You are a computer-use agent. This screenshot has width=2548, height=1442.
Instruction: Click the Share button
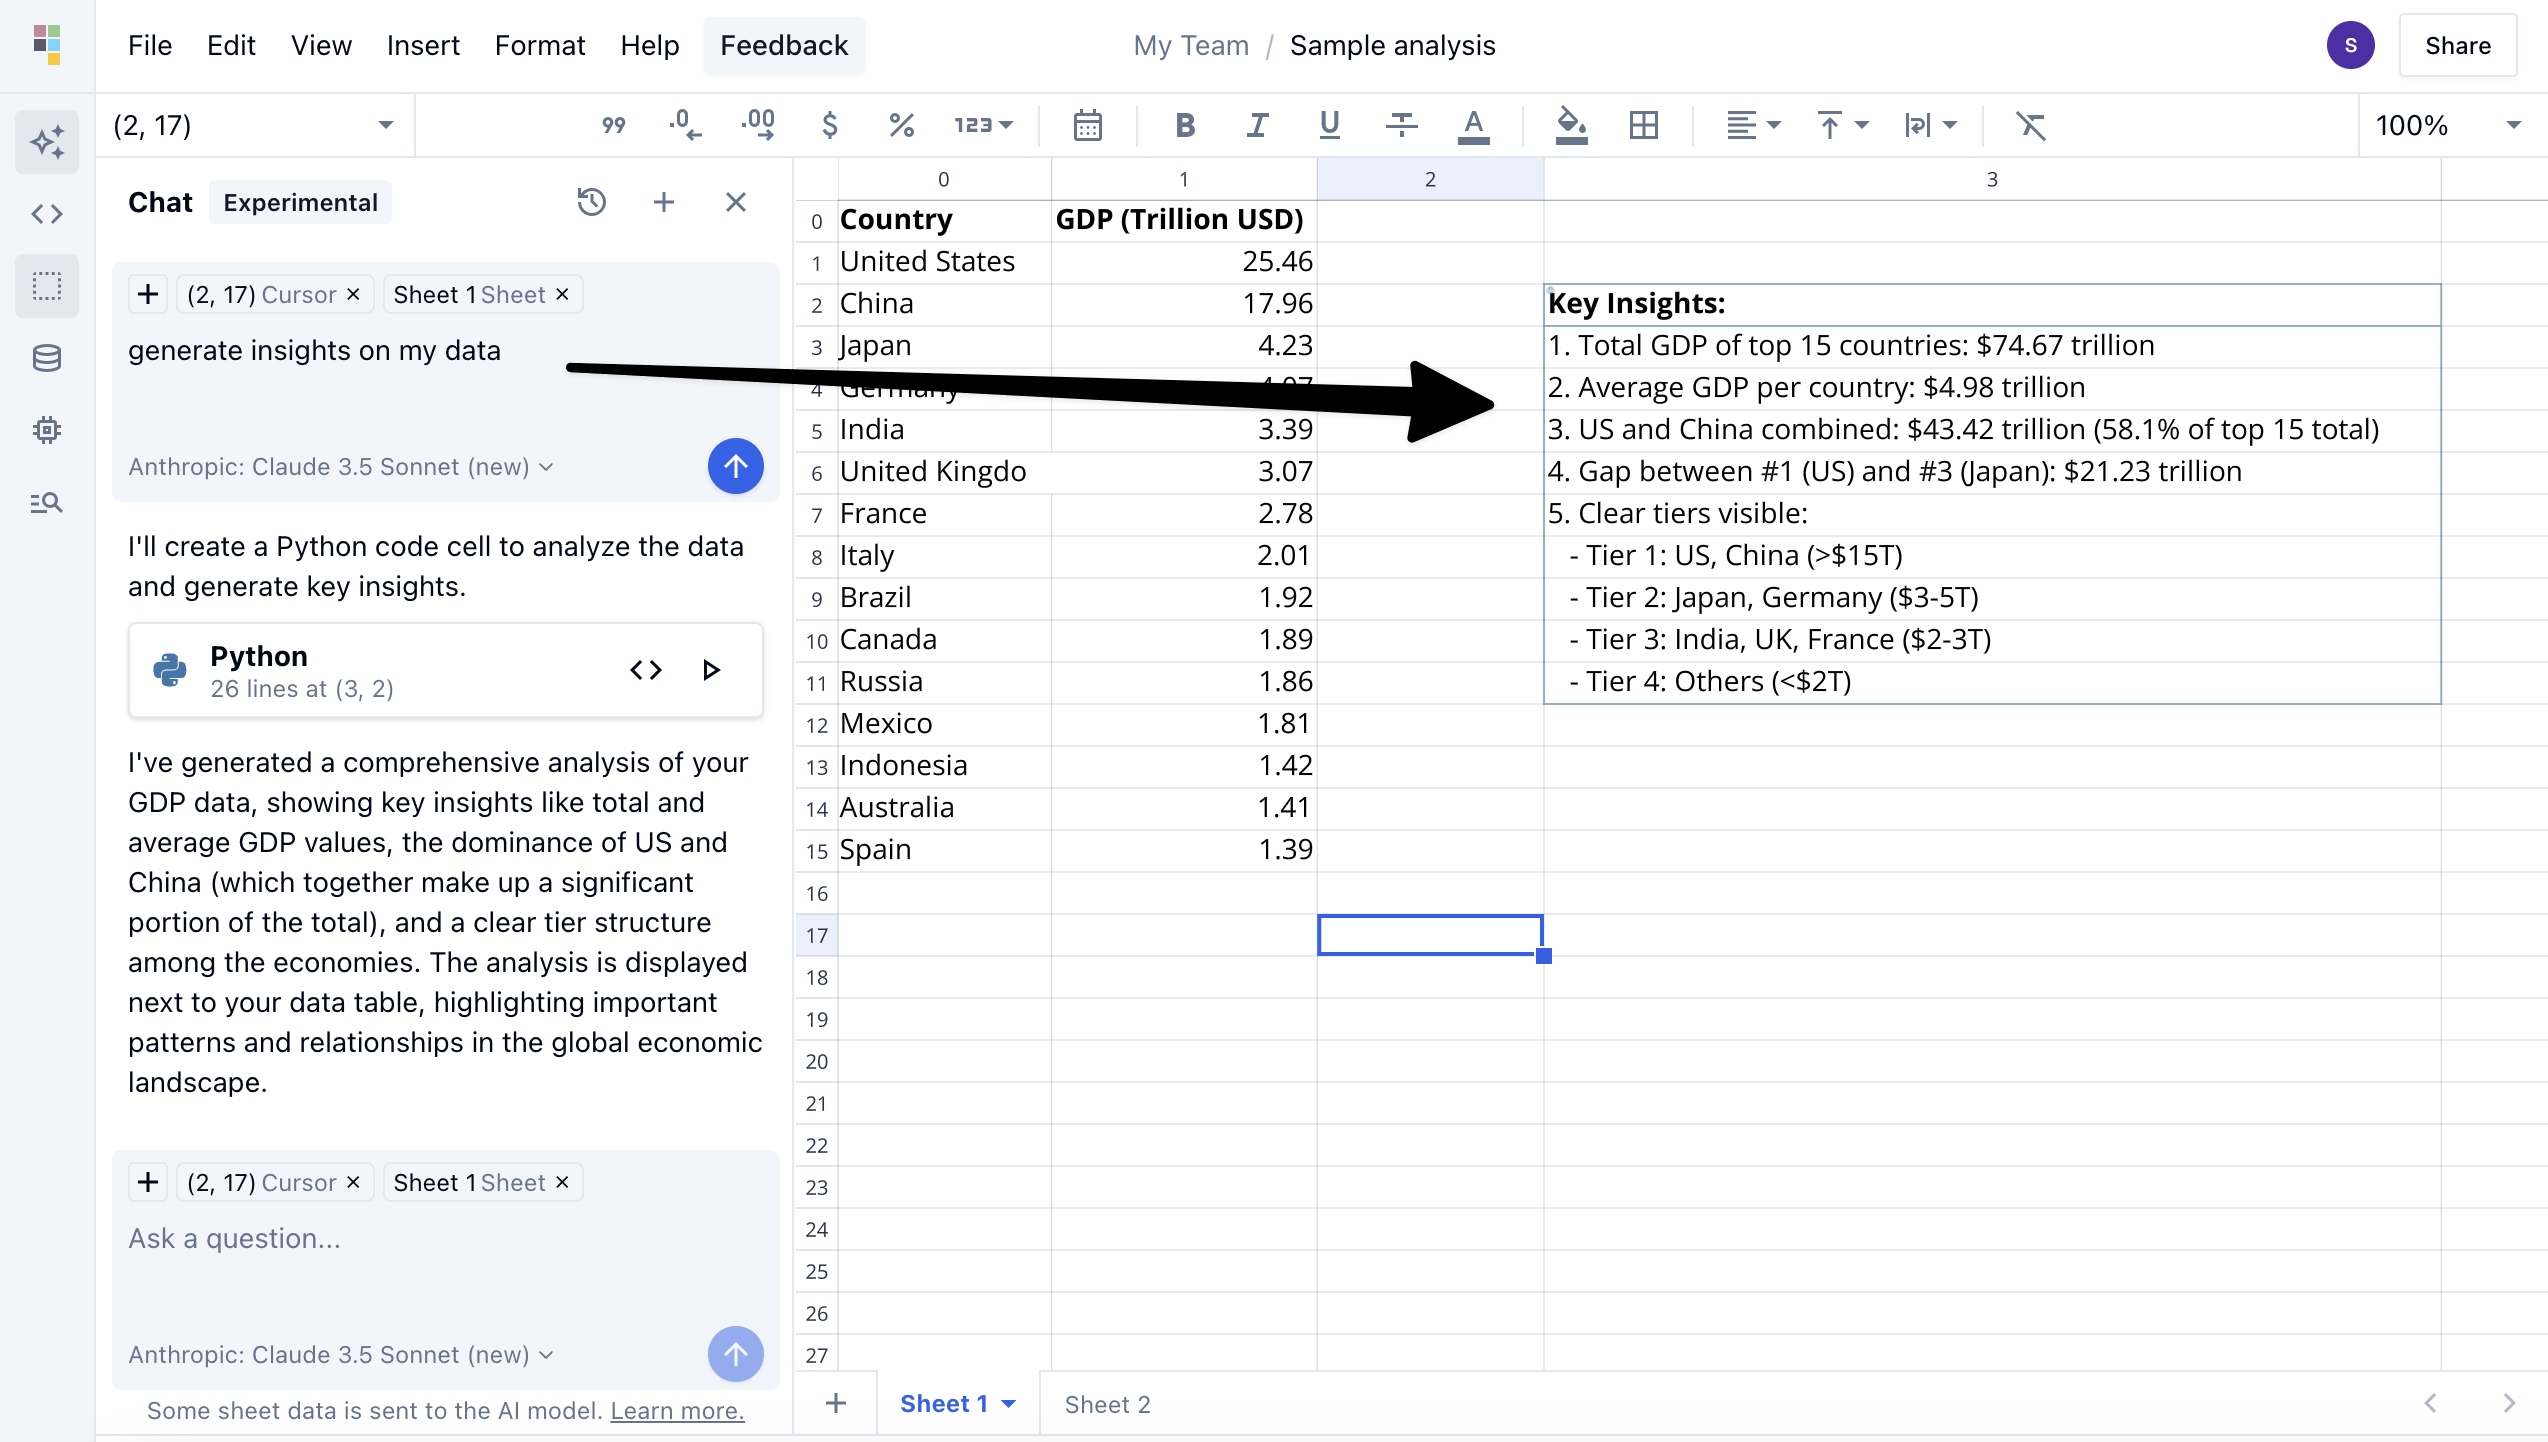click(x=2457, y=45)
